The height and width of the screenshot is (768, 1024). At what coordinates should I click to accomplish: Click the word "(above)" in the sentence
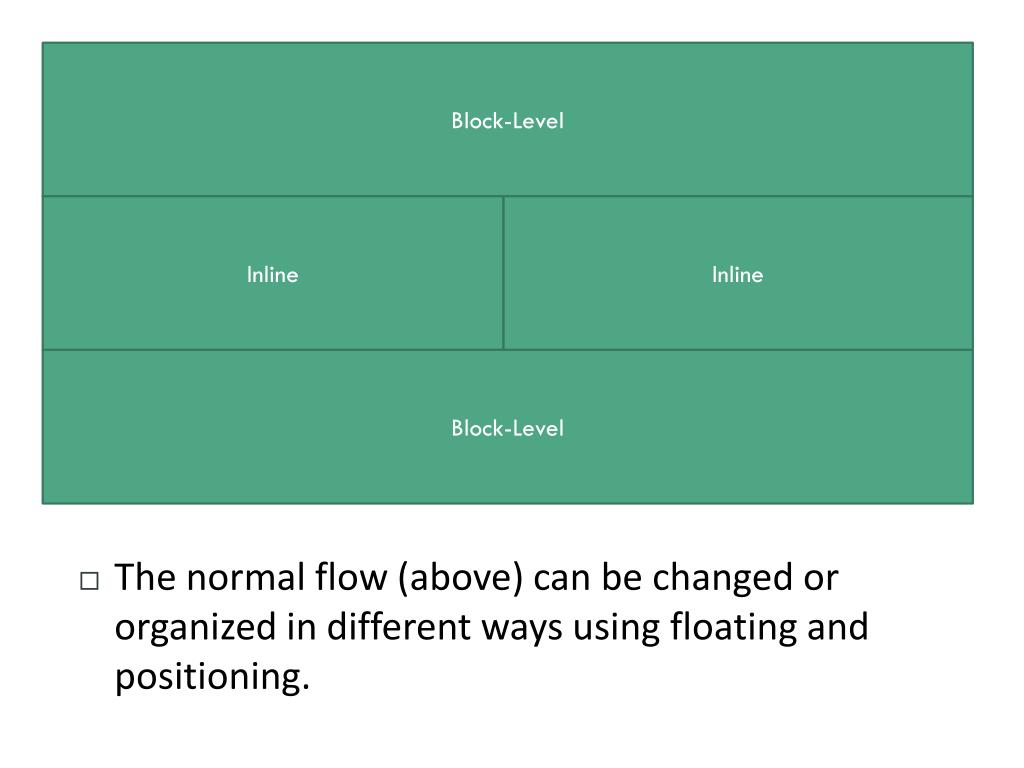[x=460, y=578]
